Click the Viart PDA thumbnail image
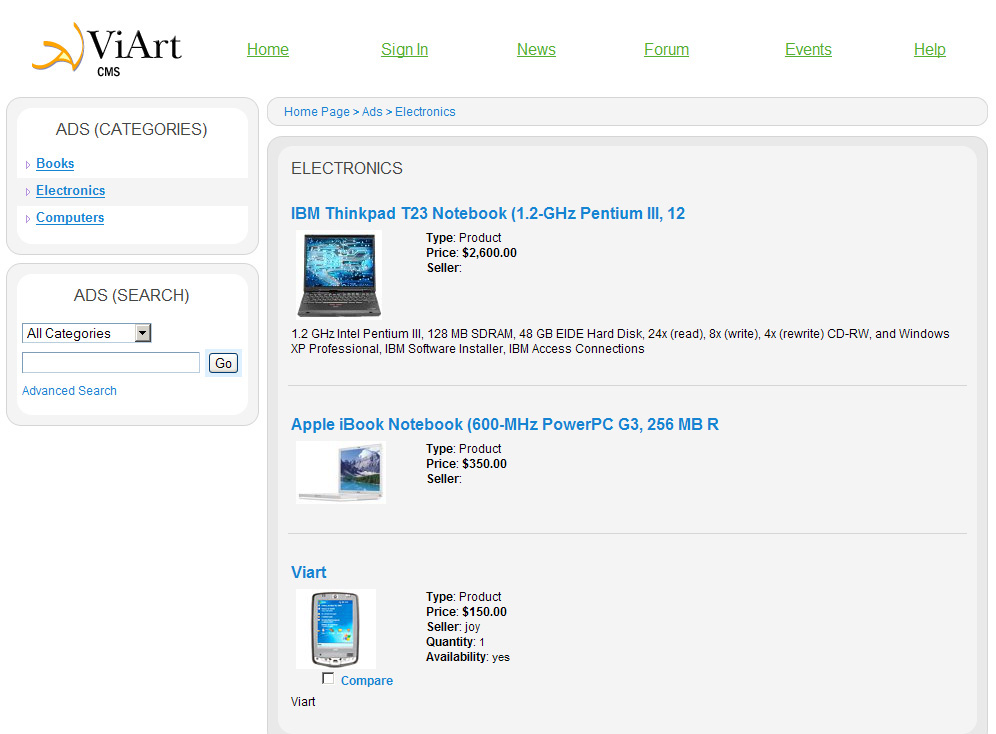 click(x=336, y=629)
